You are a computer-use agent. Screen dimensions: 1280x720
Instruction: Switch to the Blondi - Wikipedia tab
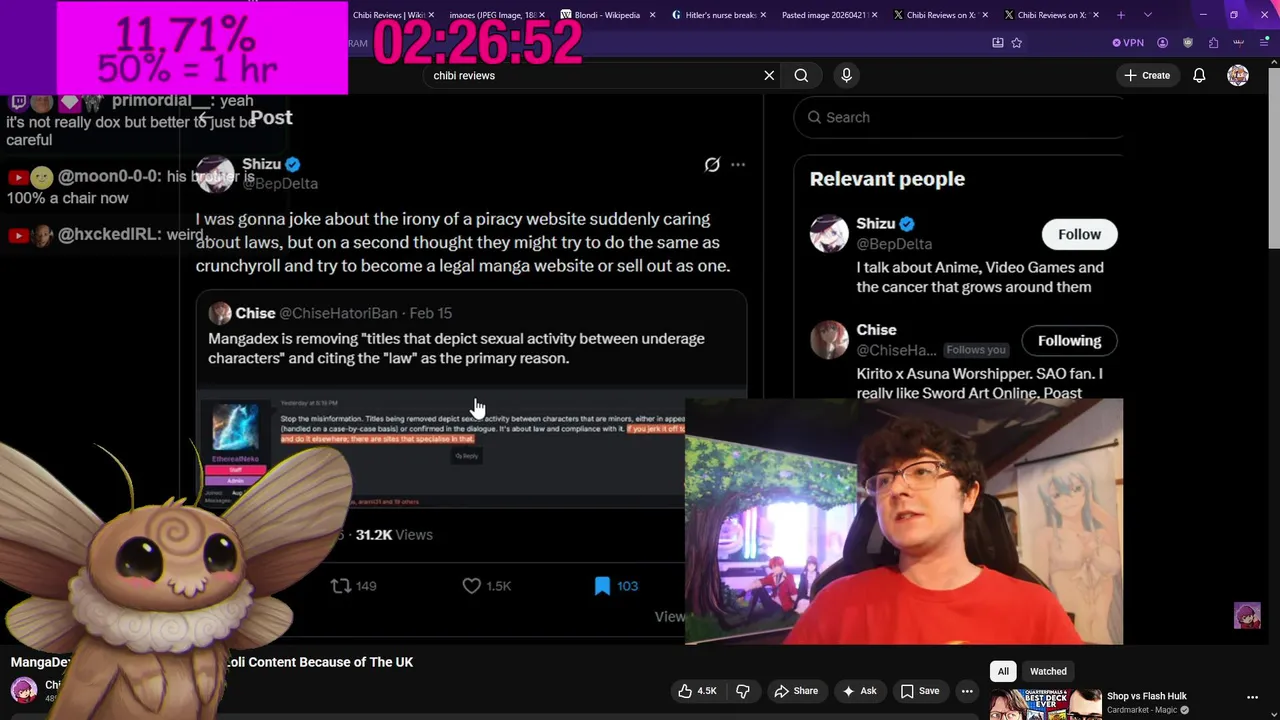pos(606,15)
